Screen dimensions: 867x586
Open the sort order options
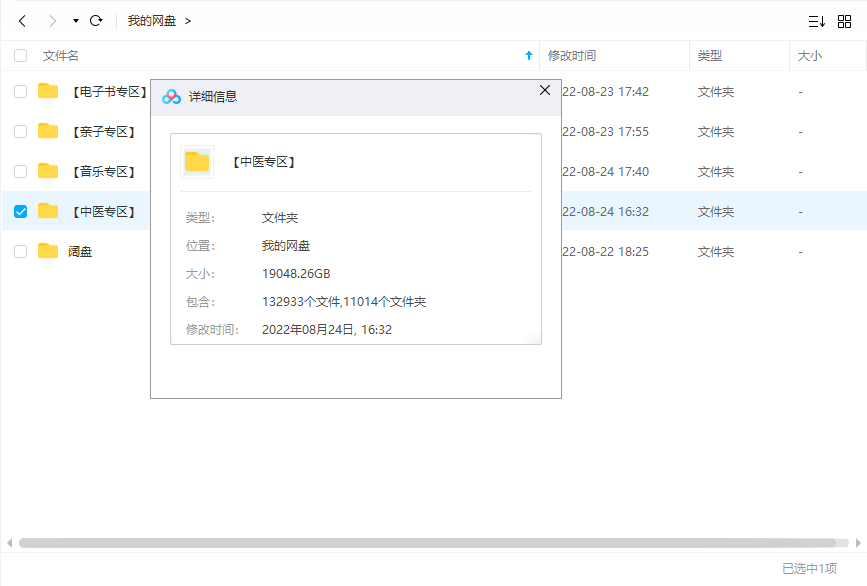click(x=816, y=21)
